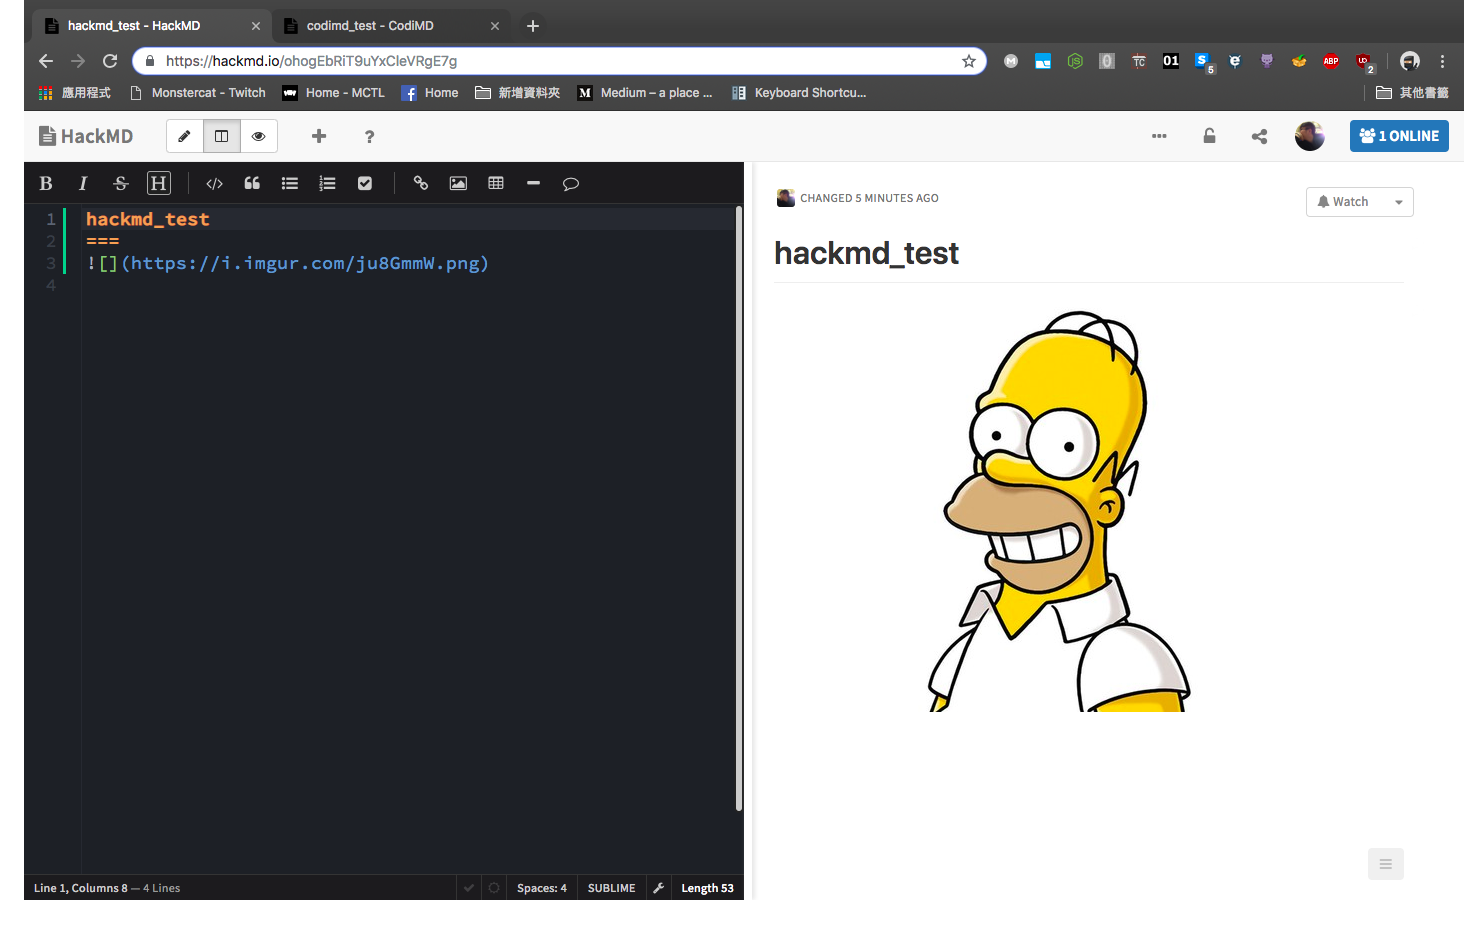Open the 應用程式 apps shortcut
Screen dimensions: 1464x928
75,93
